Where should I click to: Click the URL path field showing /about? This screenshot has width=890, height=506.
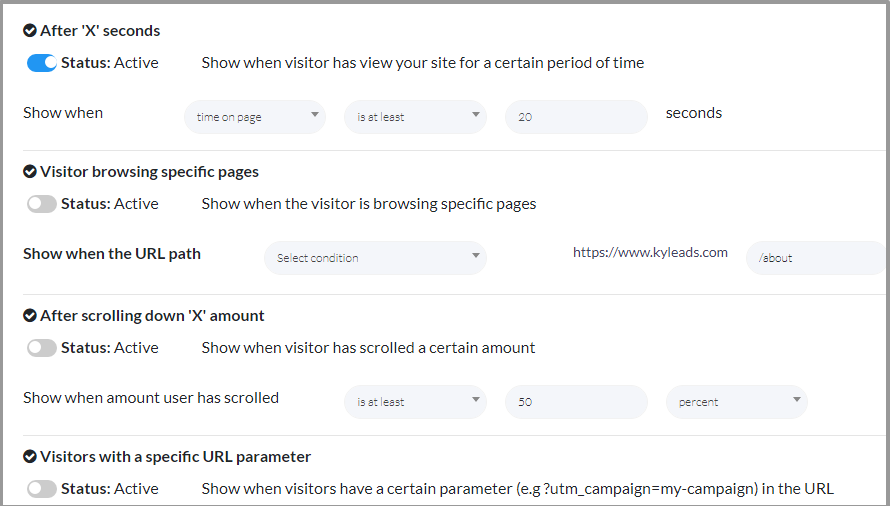[815, 258]
